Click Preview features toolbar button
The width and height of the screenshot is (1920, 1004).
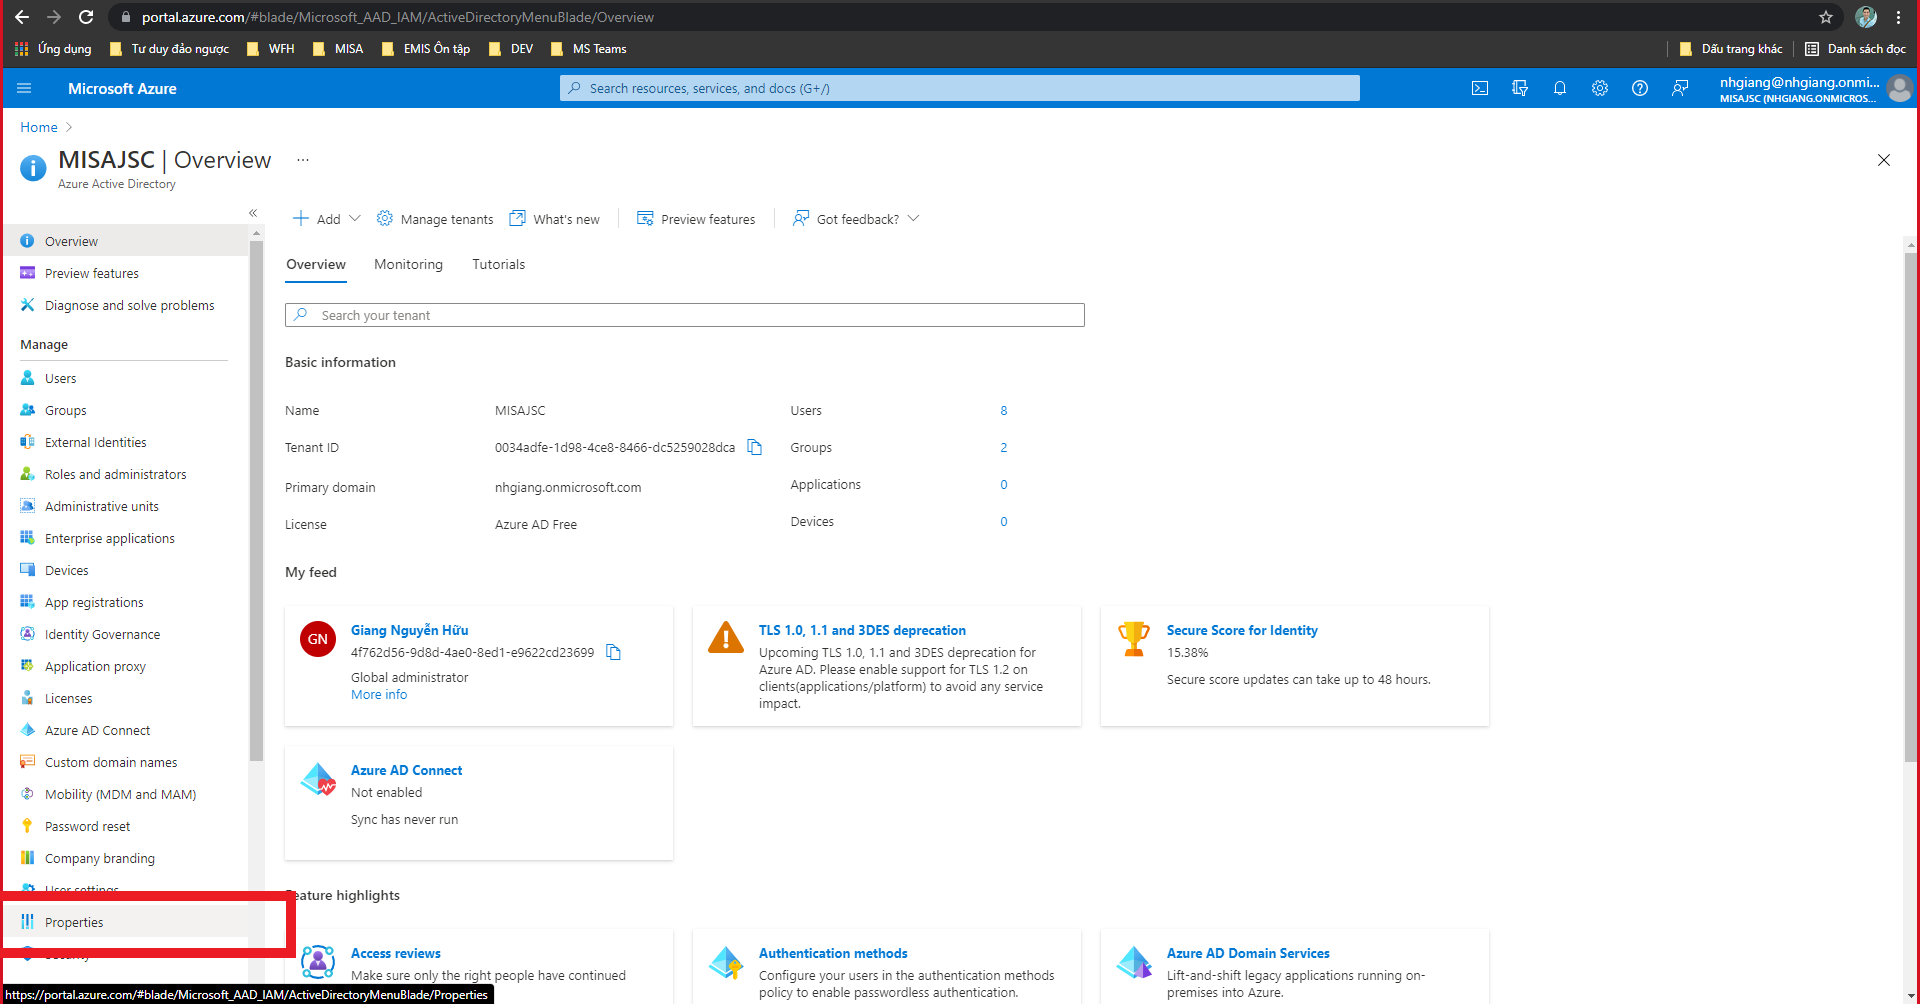(x=696, y=219)
